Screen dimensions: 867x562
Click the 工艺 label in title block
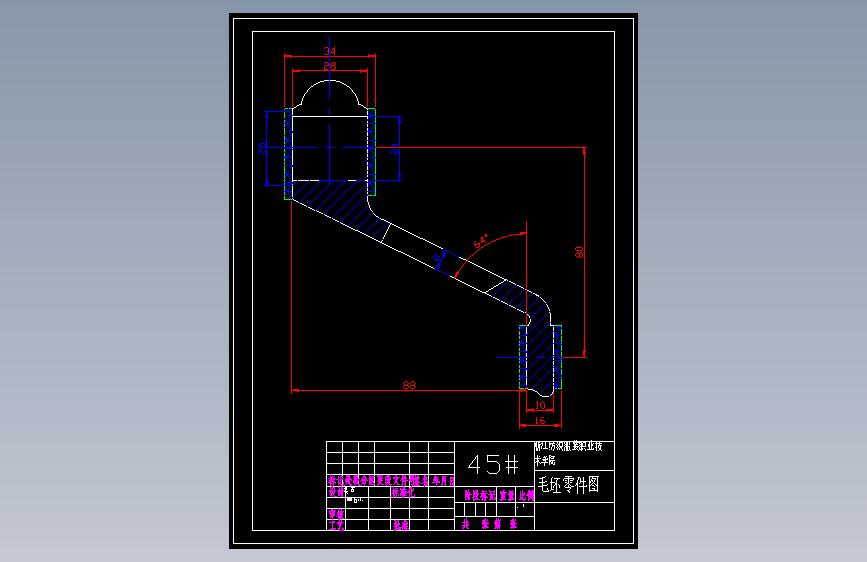point(336,525)
